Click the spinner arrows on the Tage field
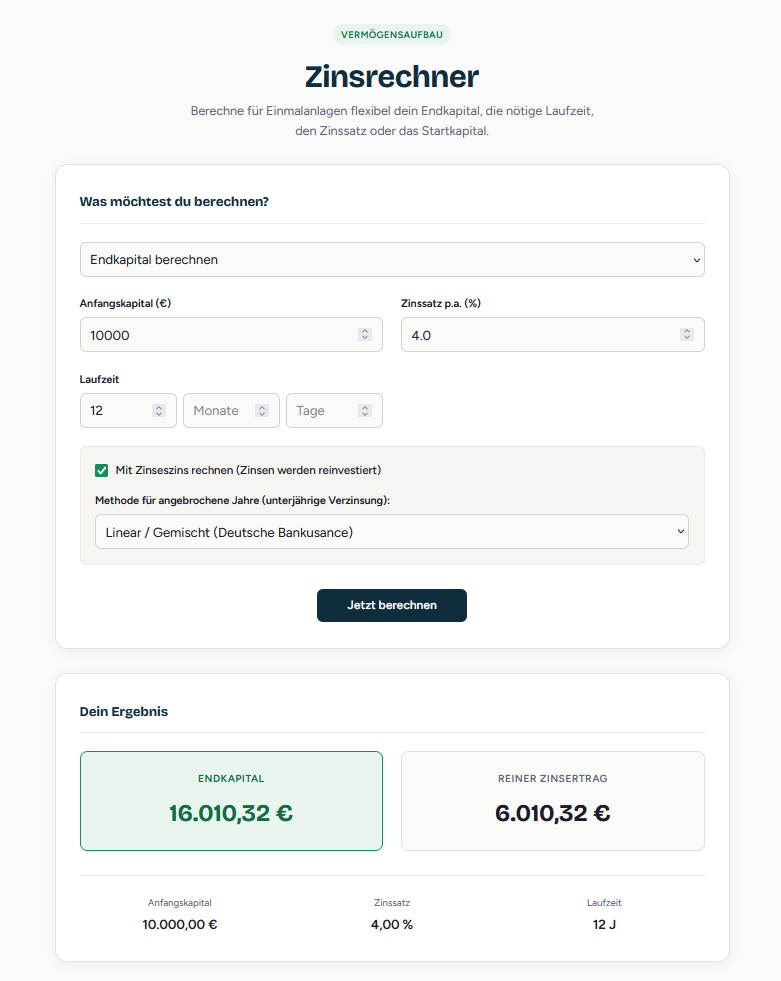The width and height of the screenshot is (781, 981). tap(365, 411)
